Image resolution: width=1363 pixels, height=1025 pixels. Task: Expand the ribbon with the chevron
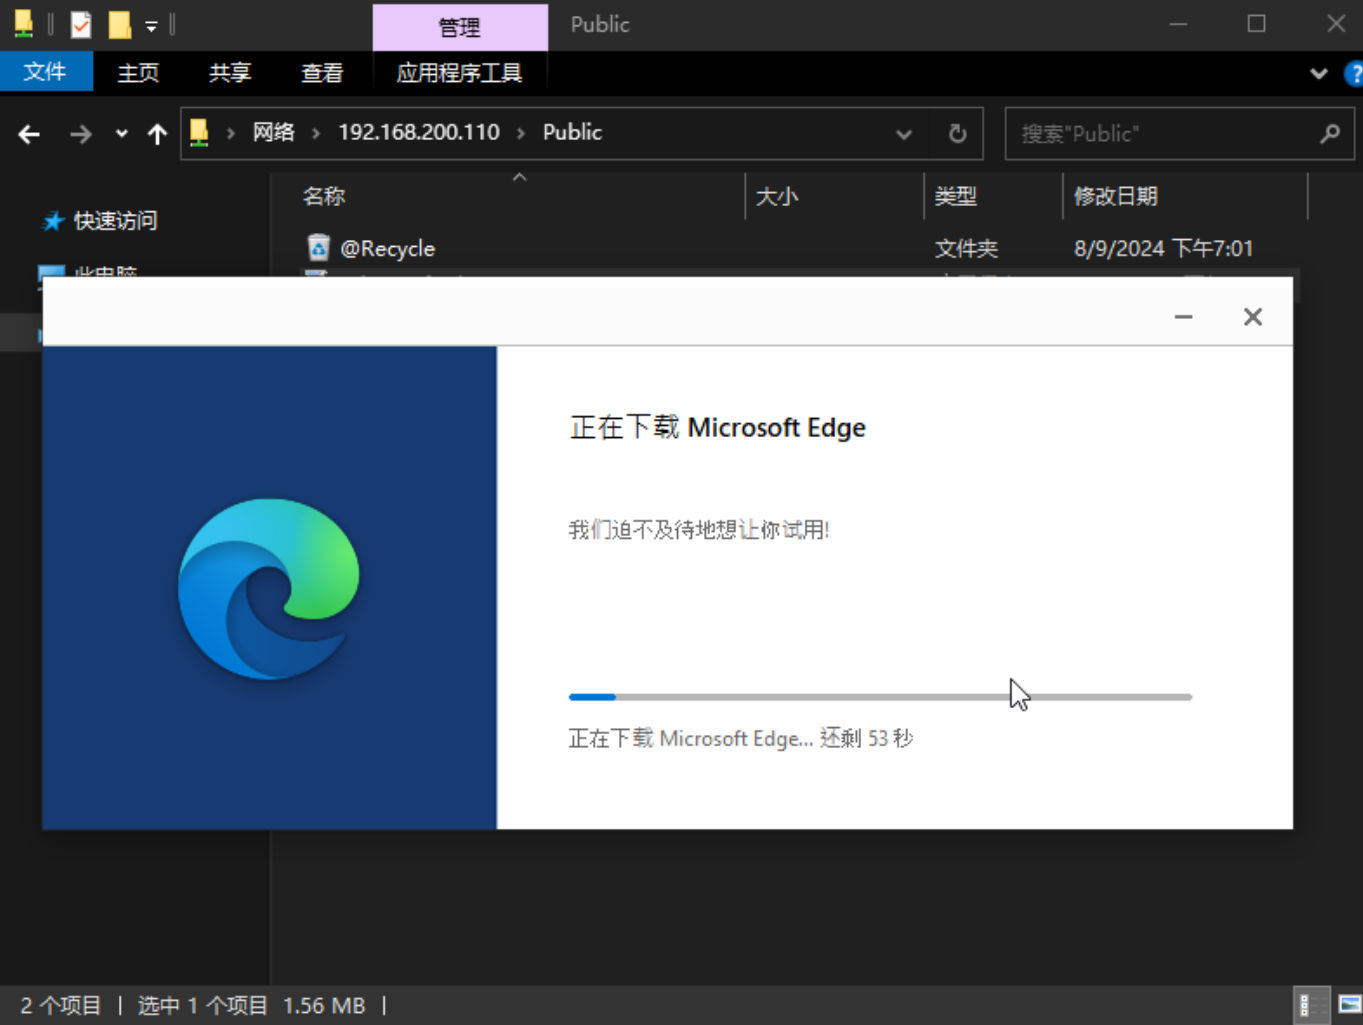coord(1318,73)
